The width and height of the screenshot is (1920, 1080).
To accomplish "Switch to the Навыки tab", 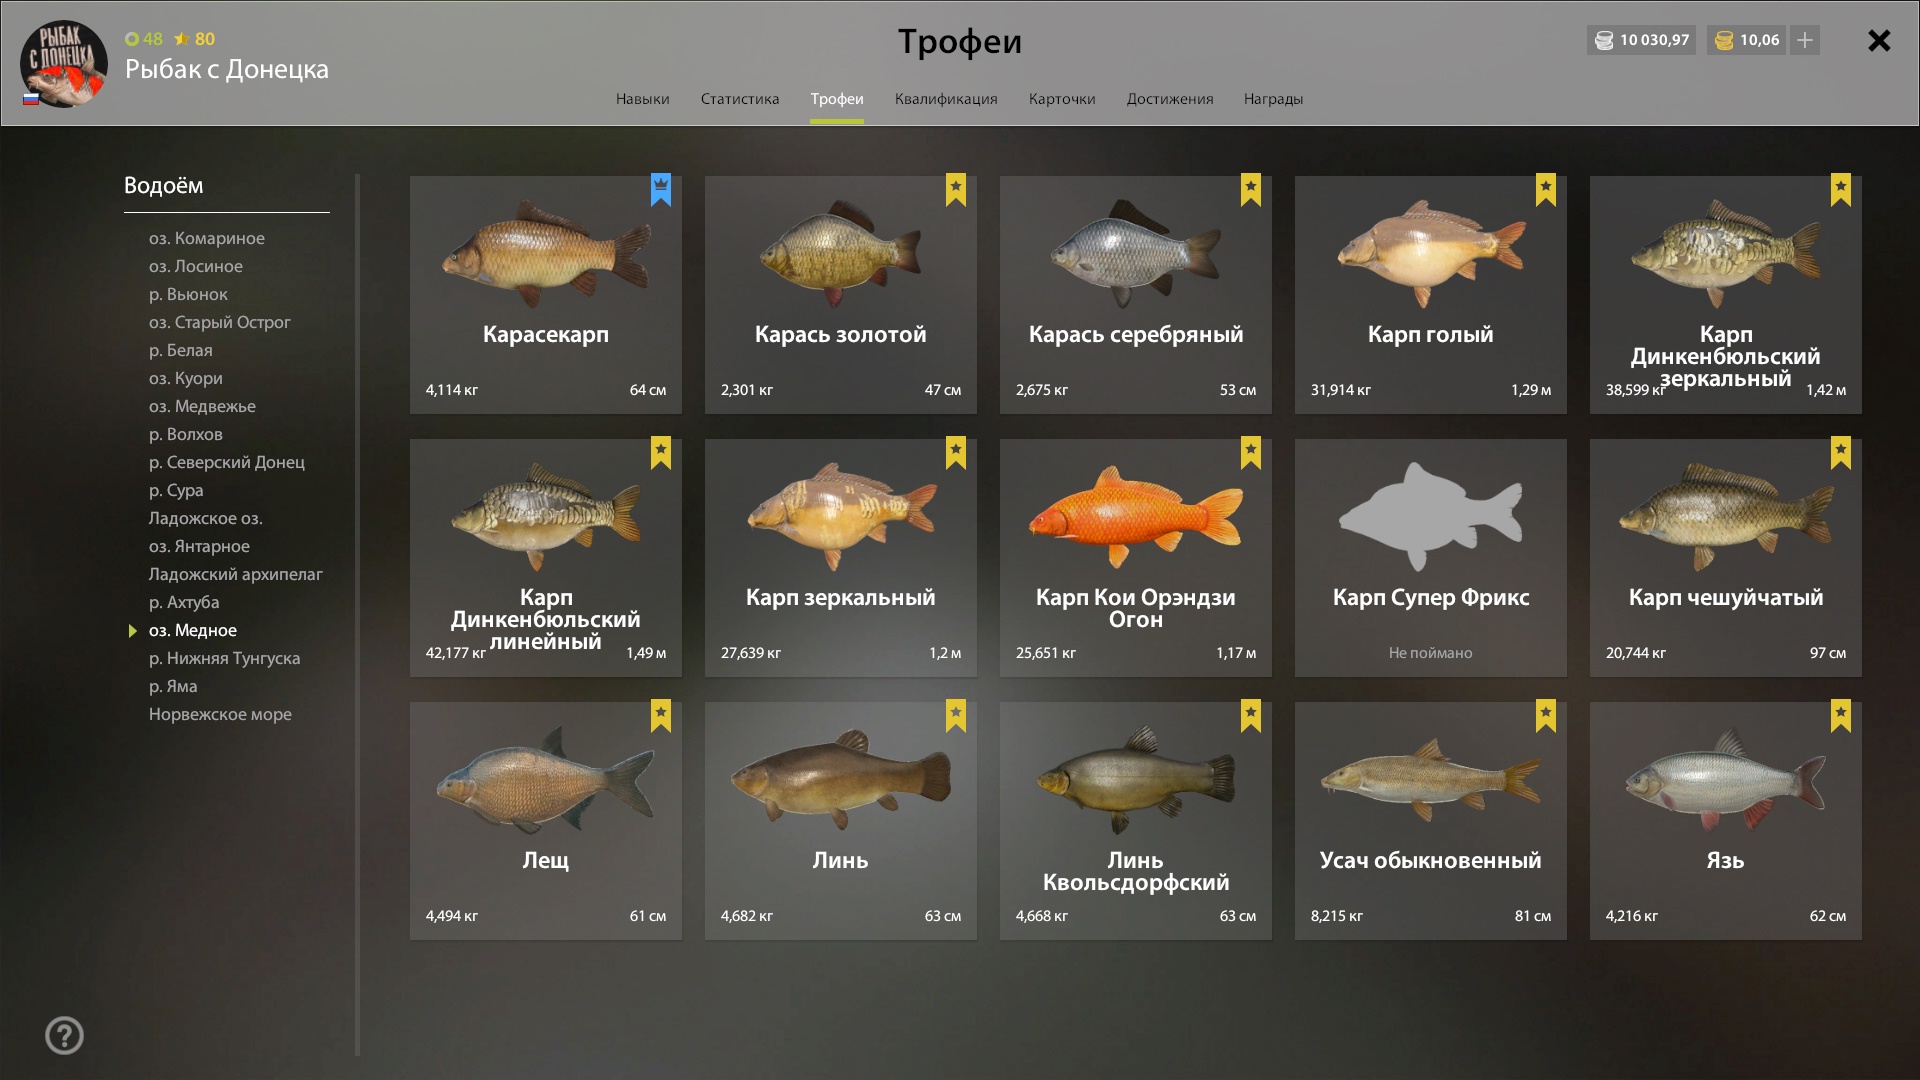I will pos(642,99).
